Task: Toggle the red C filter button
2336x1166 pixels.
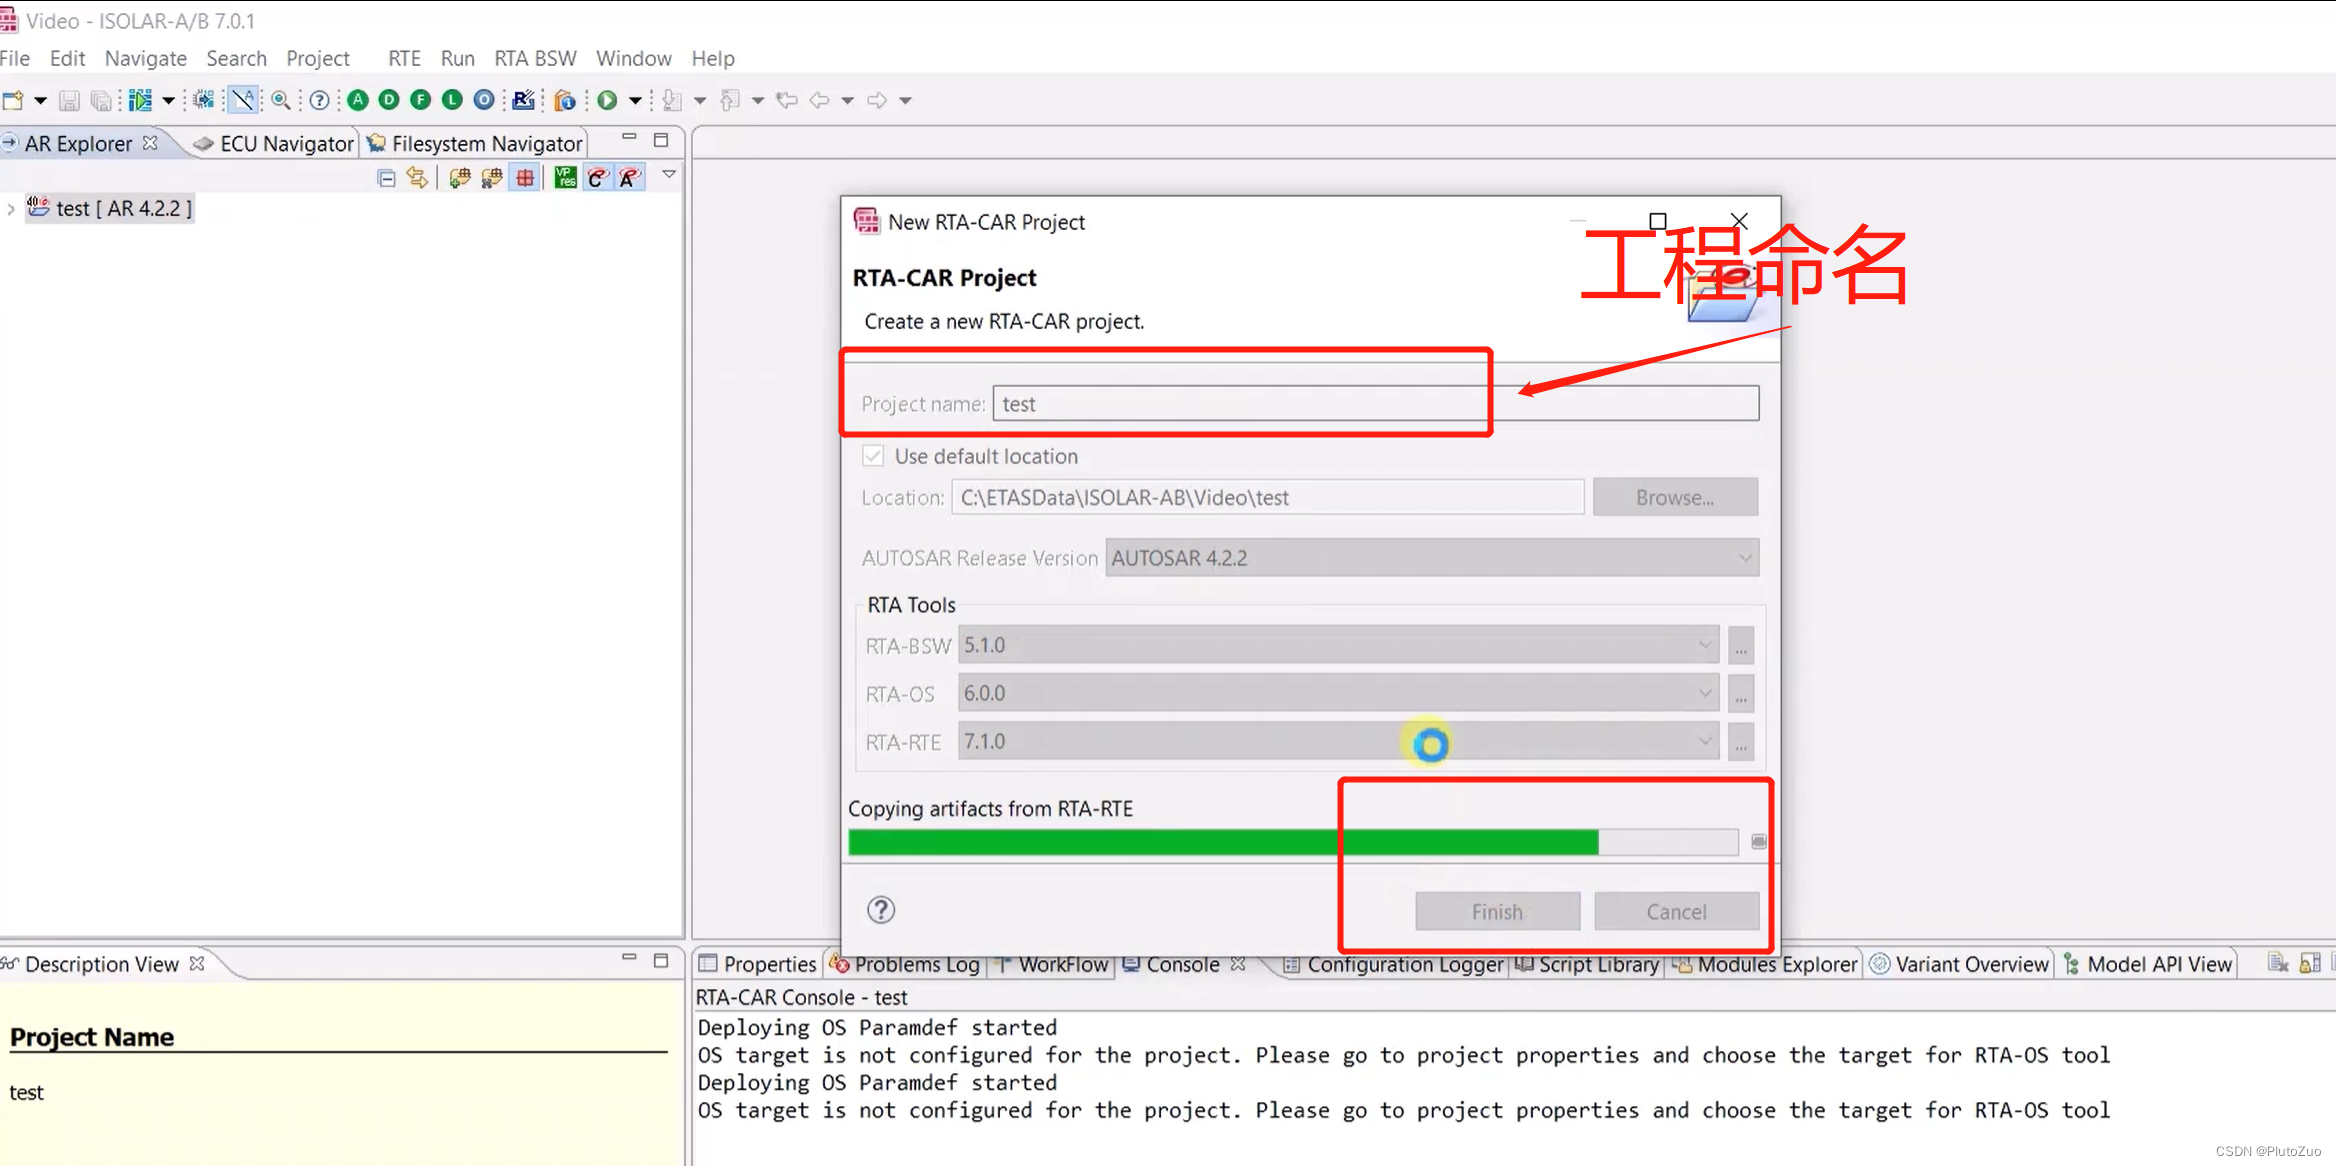Action: [598, 178]
